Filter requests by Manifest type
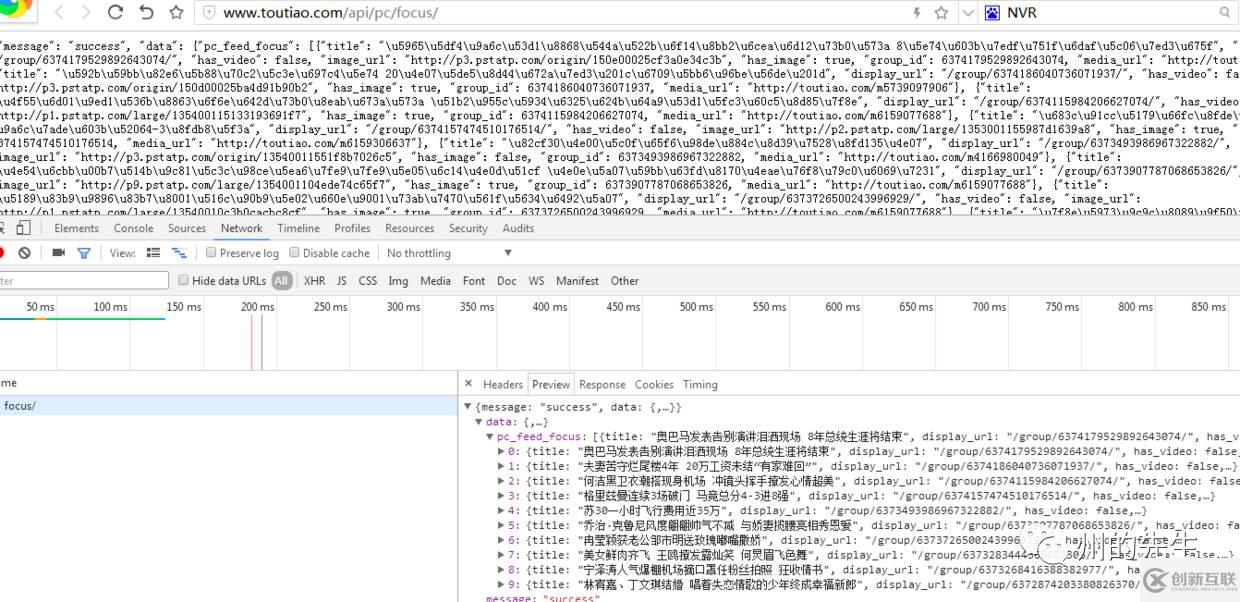Screen dimensions: 1240x602 [577, 281]
